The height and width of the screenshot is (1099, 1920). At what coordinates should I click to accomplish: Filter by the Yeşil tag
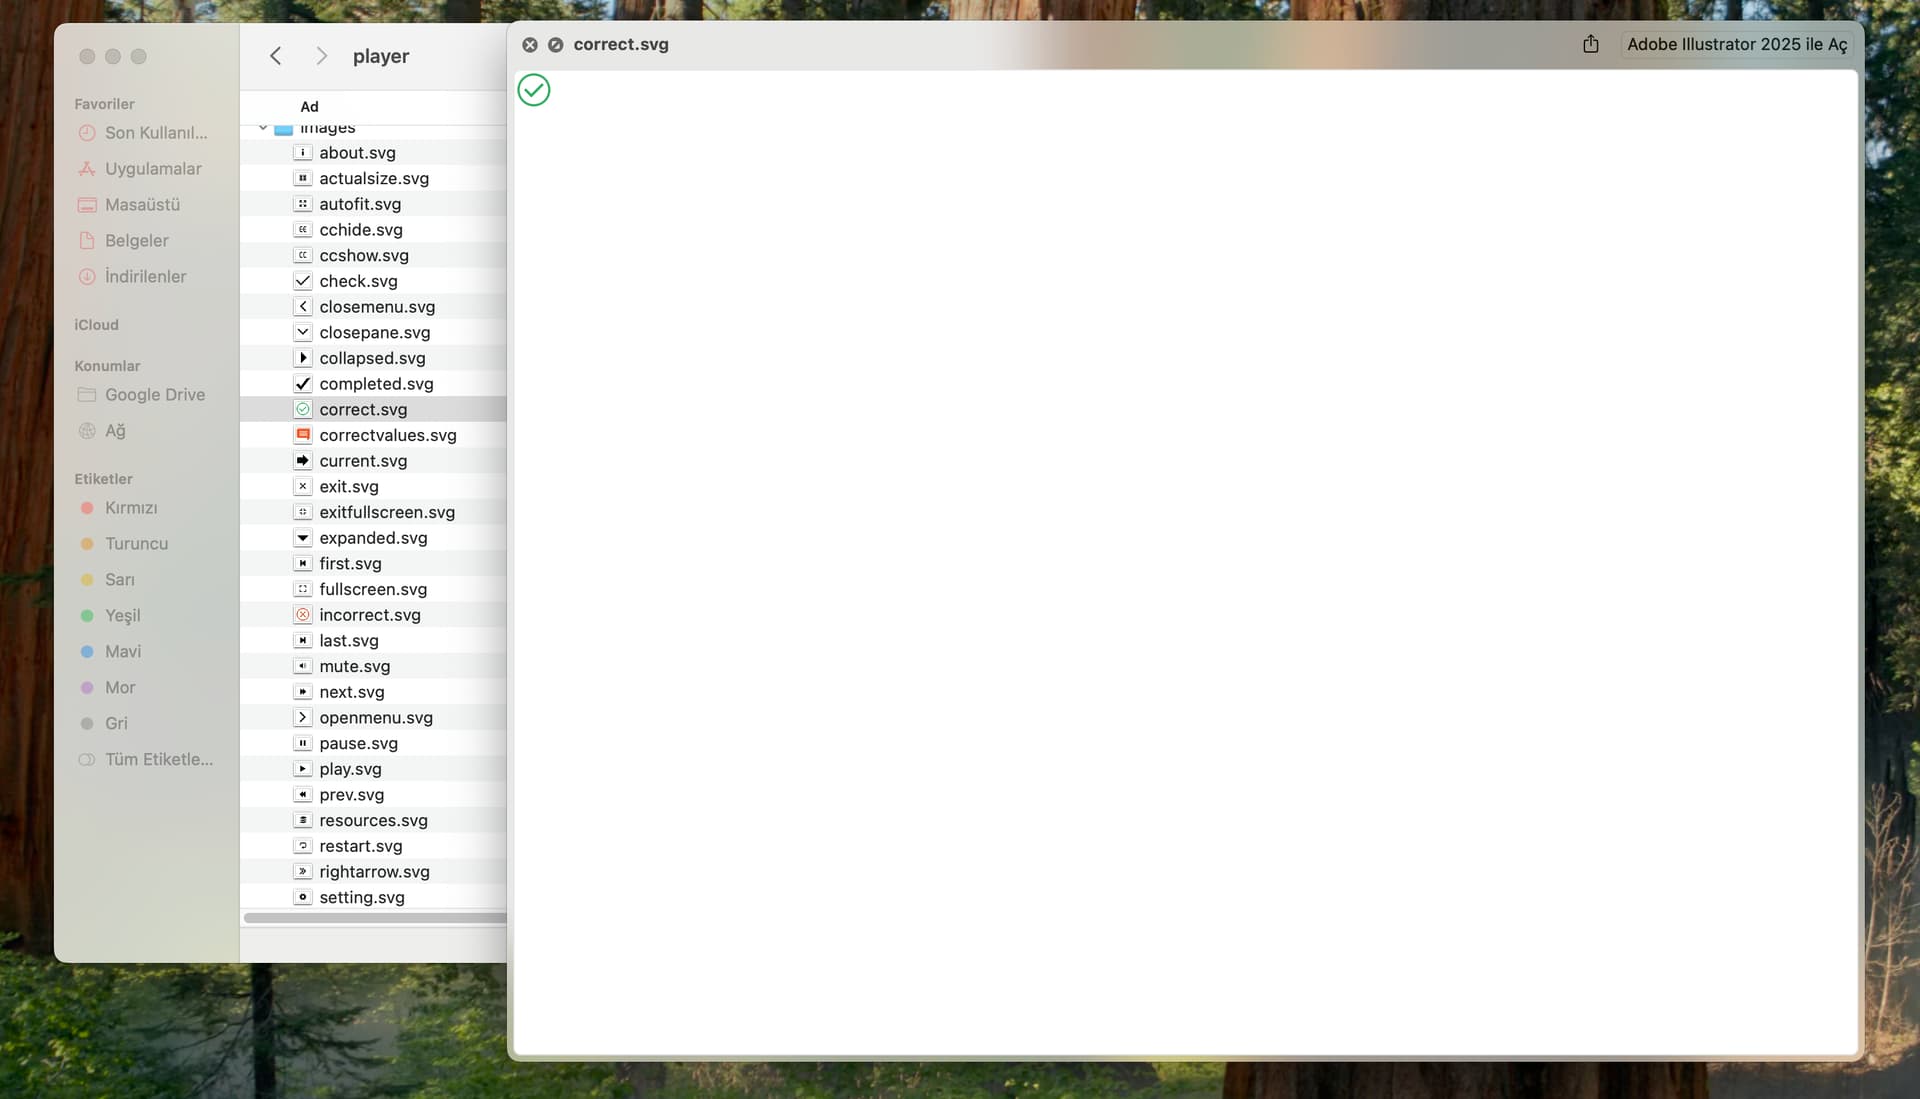click(x=122, y=616)
